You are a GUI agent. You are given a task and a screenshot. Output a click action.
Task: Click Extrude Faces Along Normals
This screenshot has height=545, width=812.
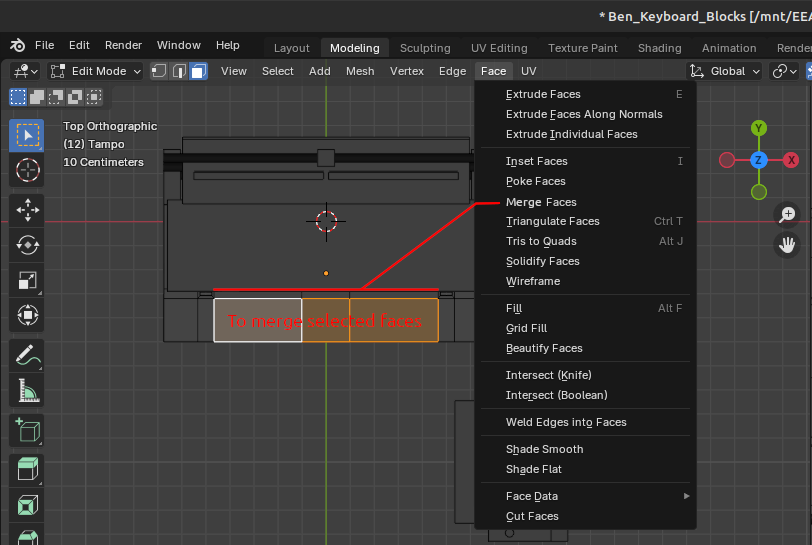tap(585, 114)
